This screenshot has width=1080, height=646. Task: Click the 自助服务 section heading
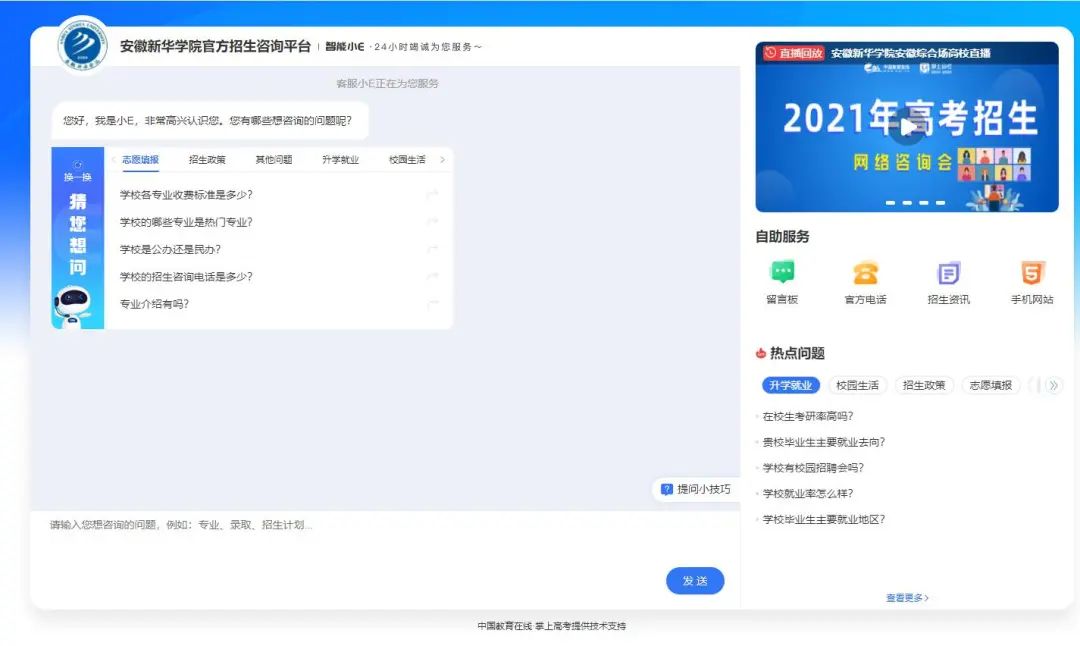click(x=782, y=236)
